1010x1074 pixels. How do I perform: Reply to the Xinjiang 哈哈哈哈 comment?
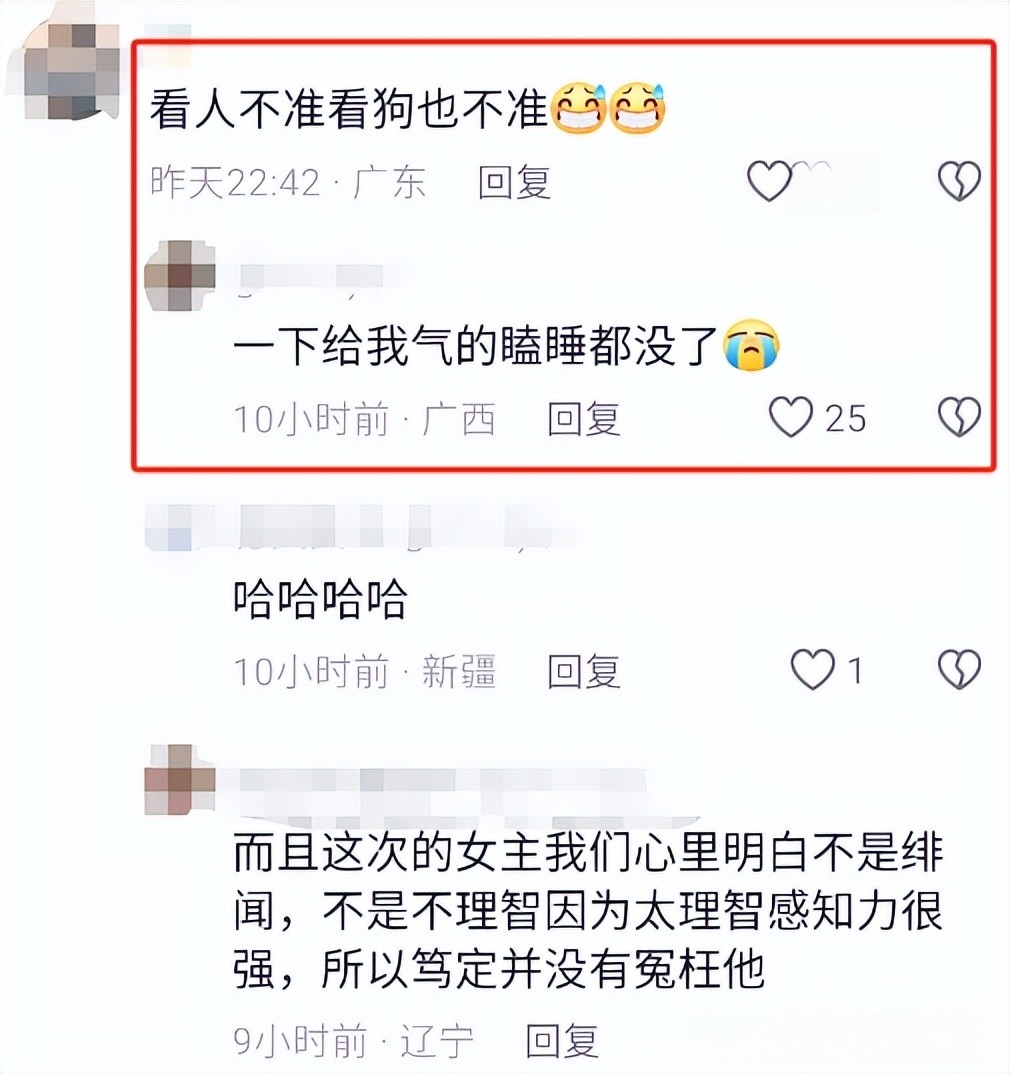pyautogui.click(x=584, y=671)
